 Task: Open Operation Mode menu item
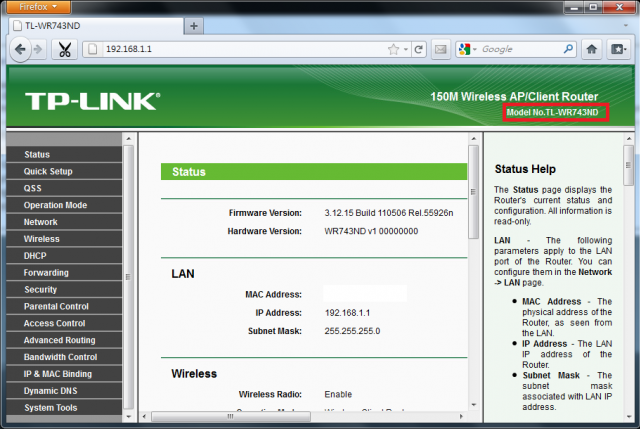(x=64, y=205)
